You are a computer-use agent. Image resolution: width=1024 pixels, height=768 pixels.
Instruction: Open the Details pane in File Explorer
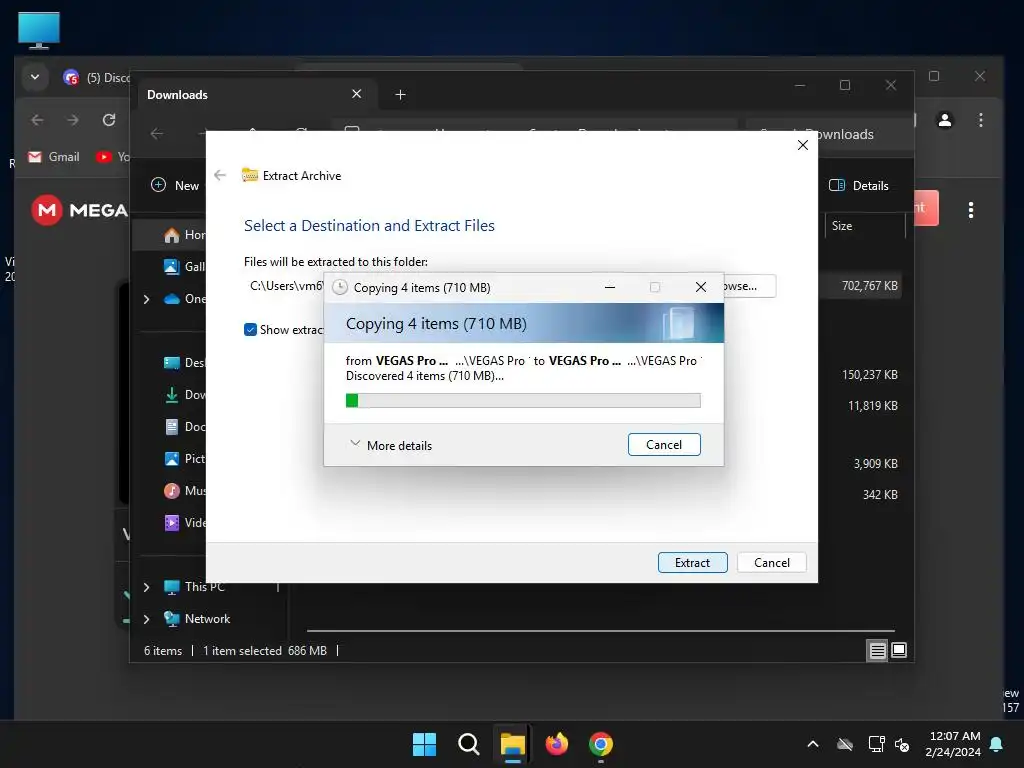859,185
